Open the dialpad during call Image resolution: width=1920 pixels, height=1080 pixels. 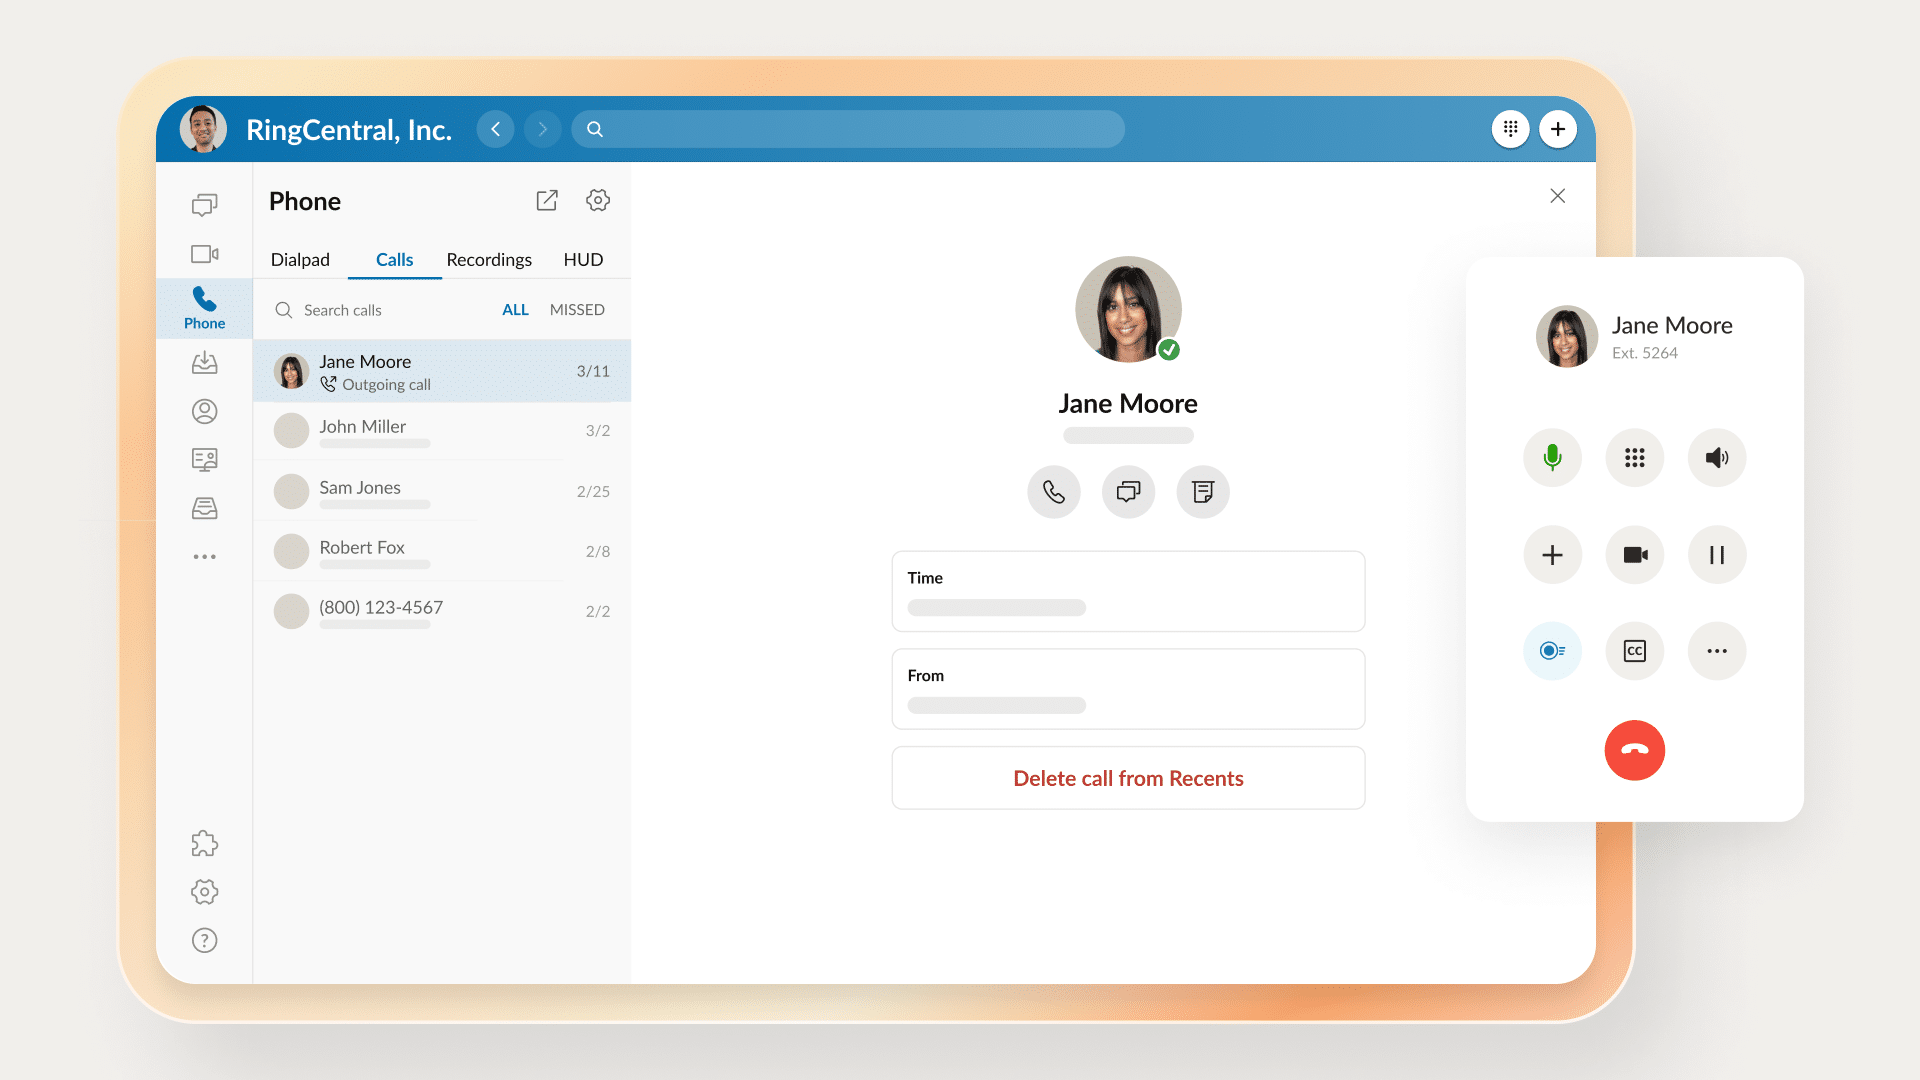(x=1634, y=458)
